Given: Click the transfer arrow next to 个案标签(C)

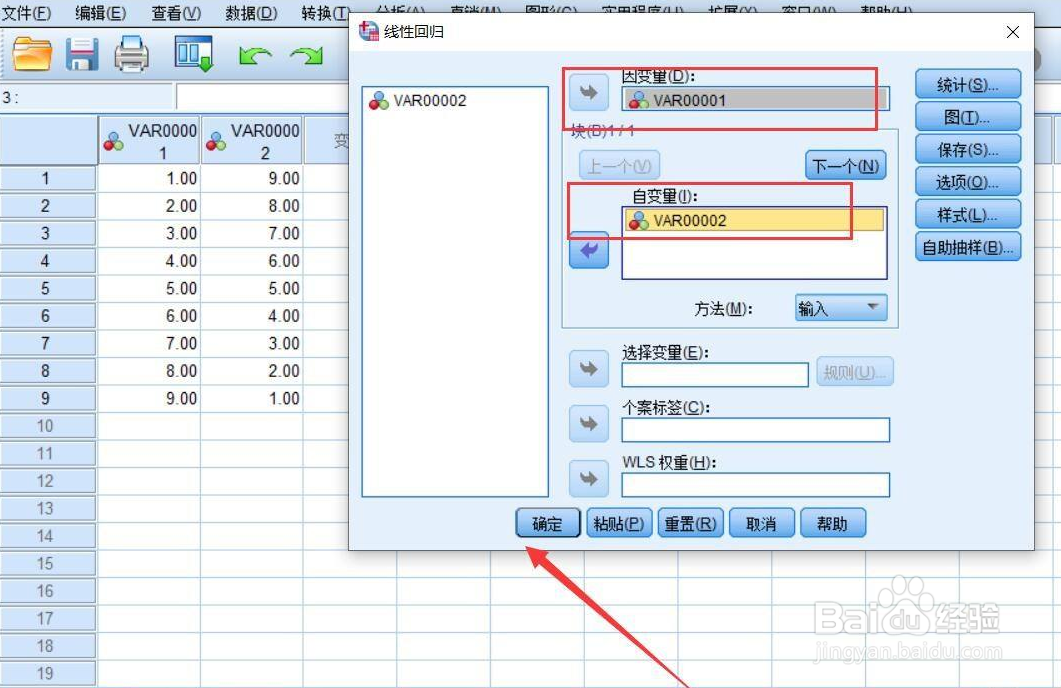Looking at the screenshot, I should (588, 423).
